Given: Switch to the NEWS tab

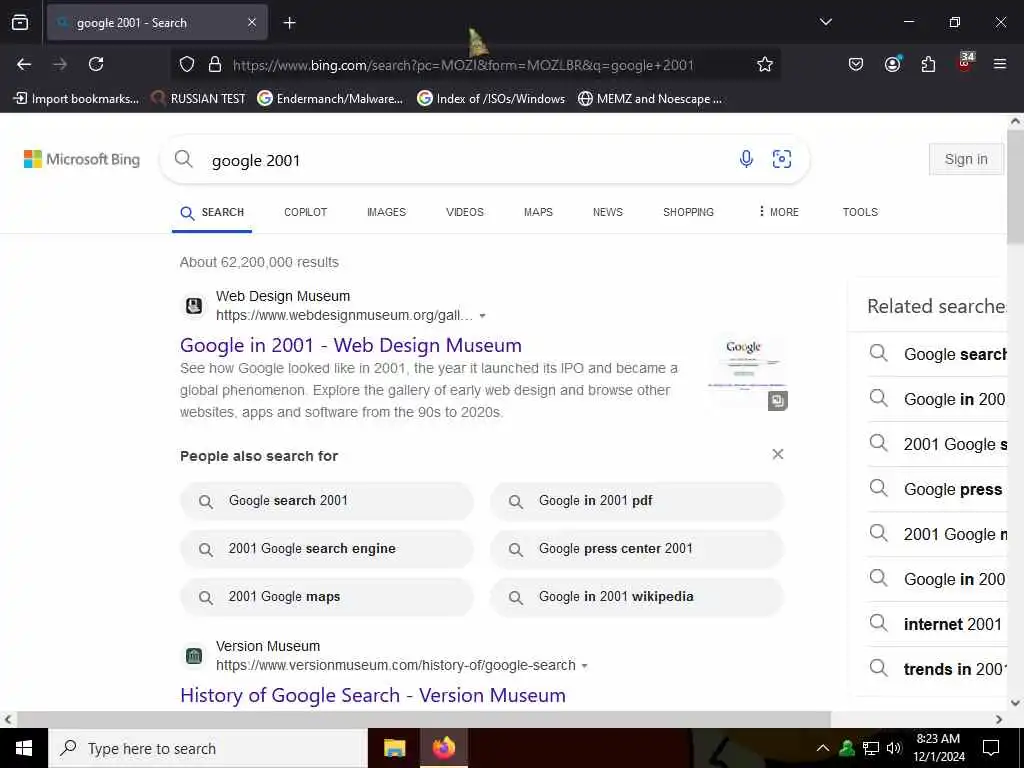Looking at the screenshot, I should click(x=608, y=212).
